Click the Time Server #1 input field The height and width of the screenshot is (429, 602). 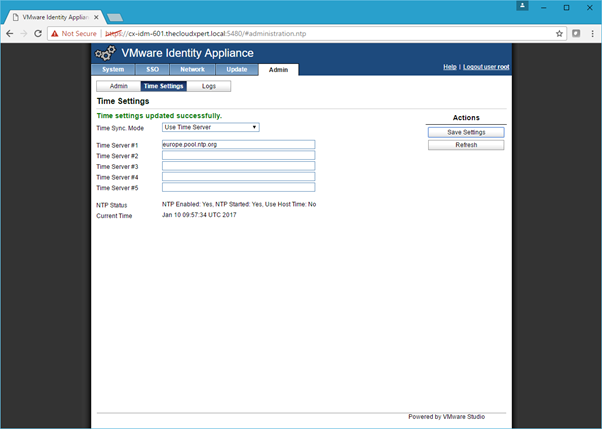pyautogui.click(x=238, y=145)
